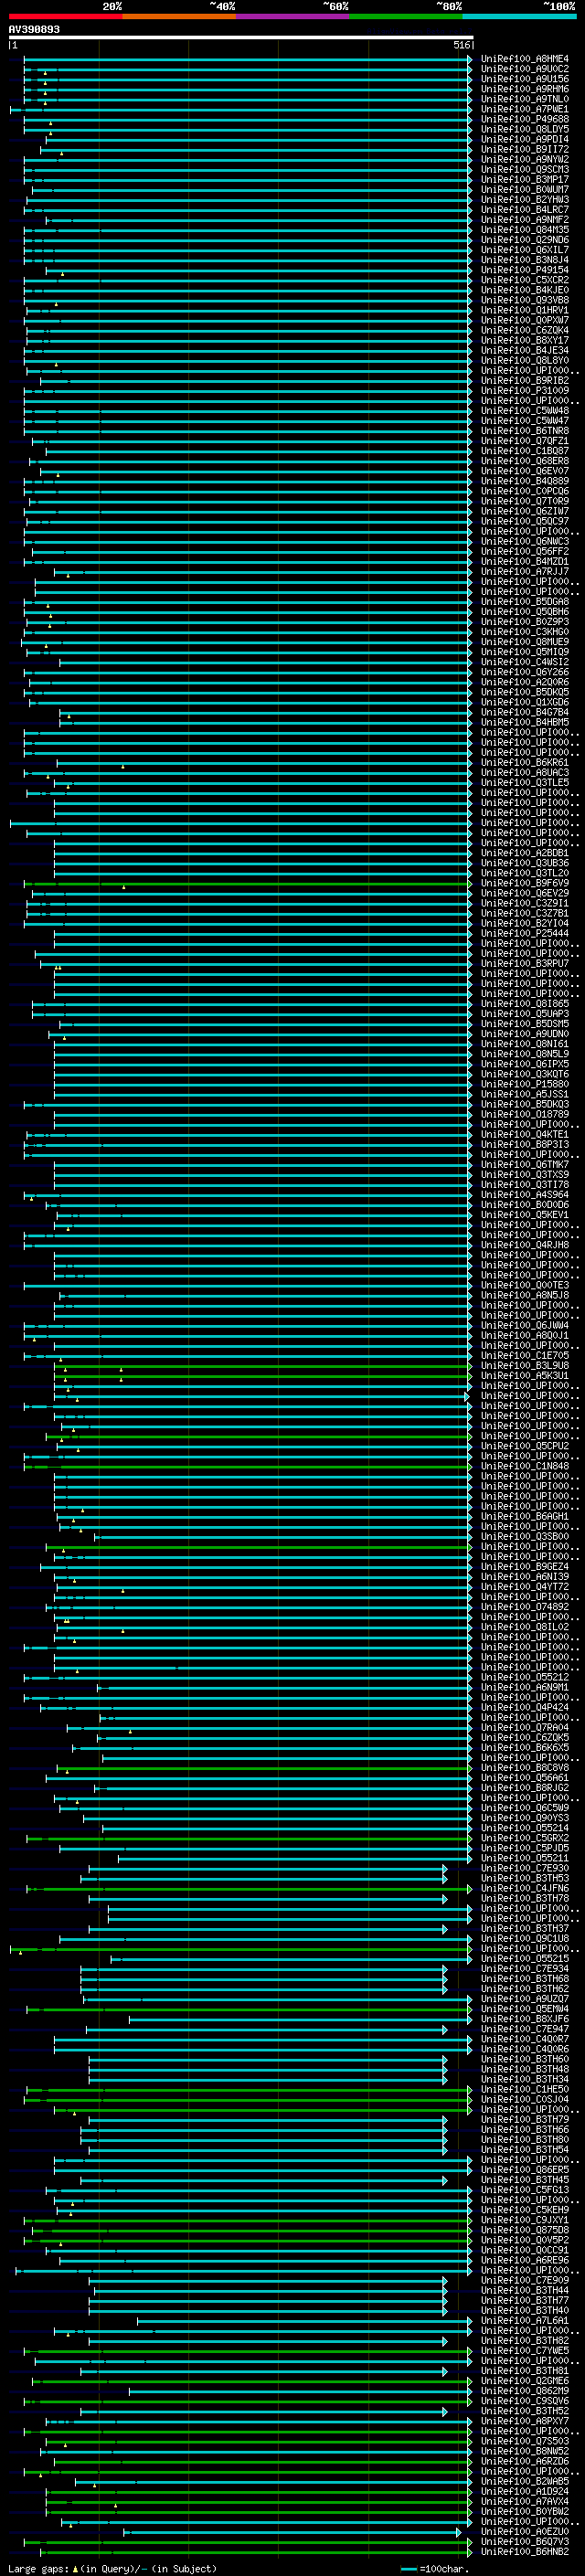Click the cyan ~100% identity legend segment
Image resolution: width=585 pixels, height=2576 pixels.
[x=519, y=17]
